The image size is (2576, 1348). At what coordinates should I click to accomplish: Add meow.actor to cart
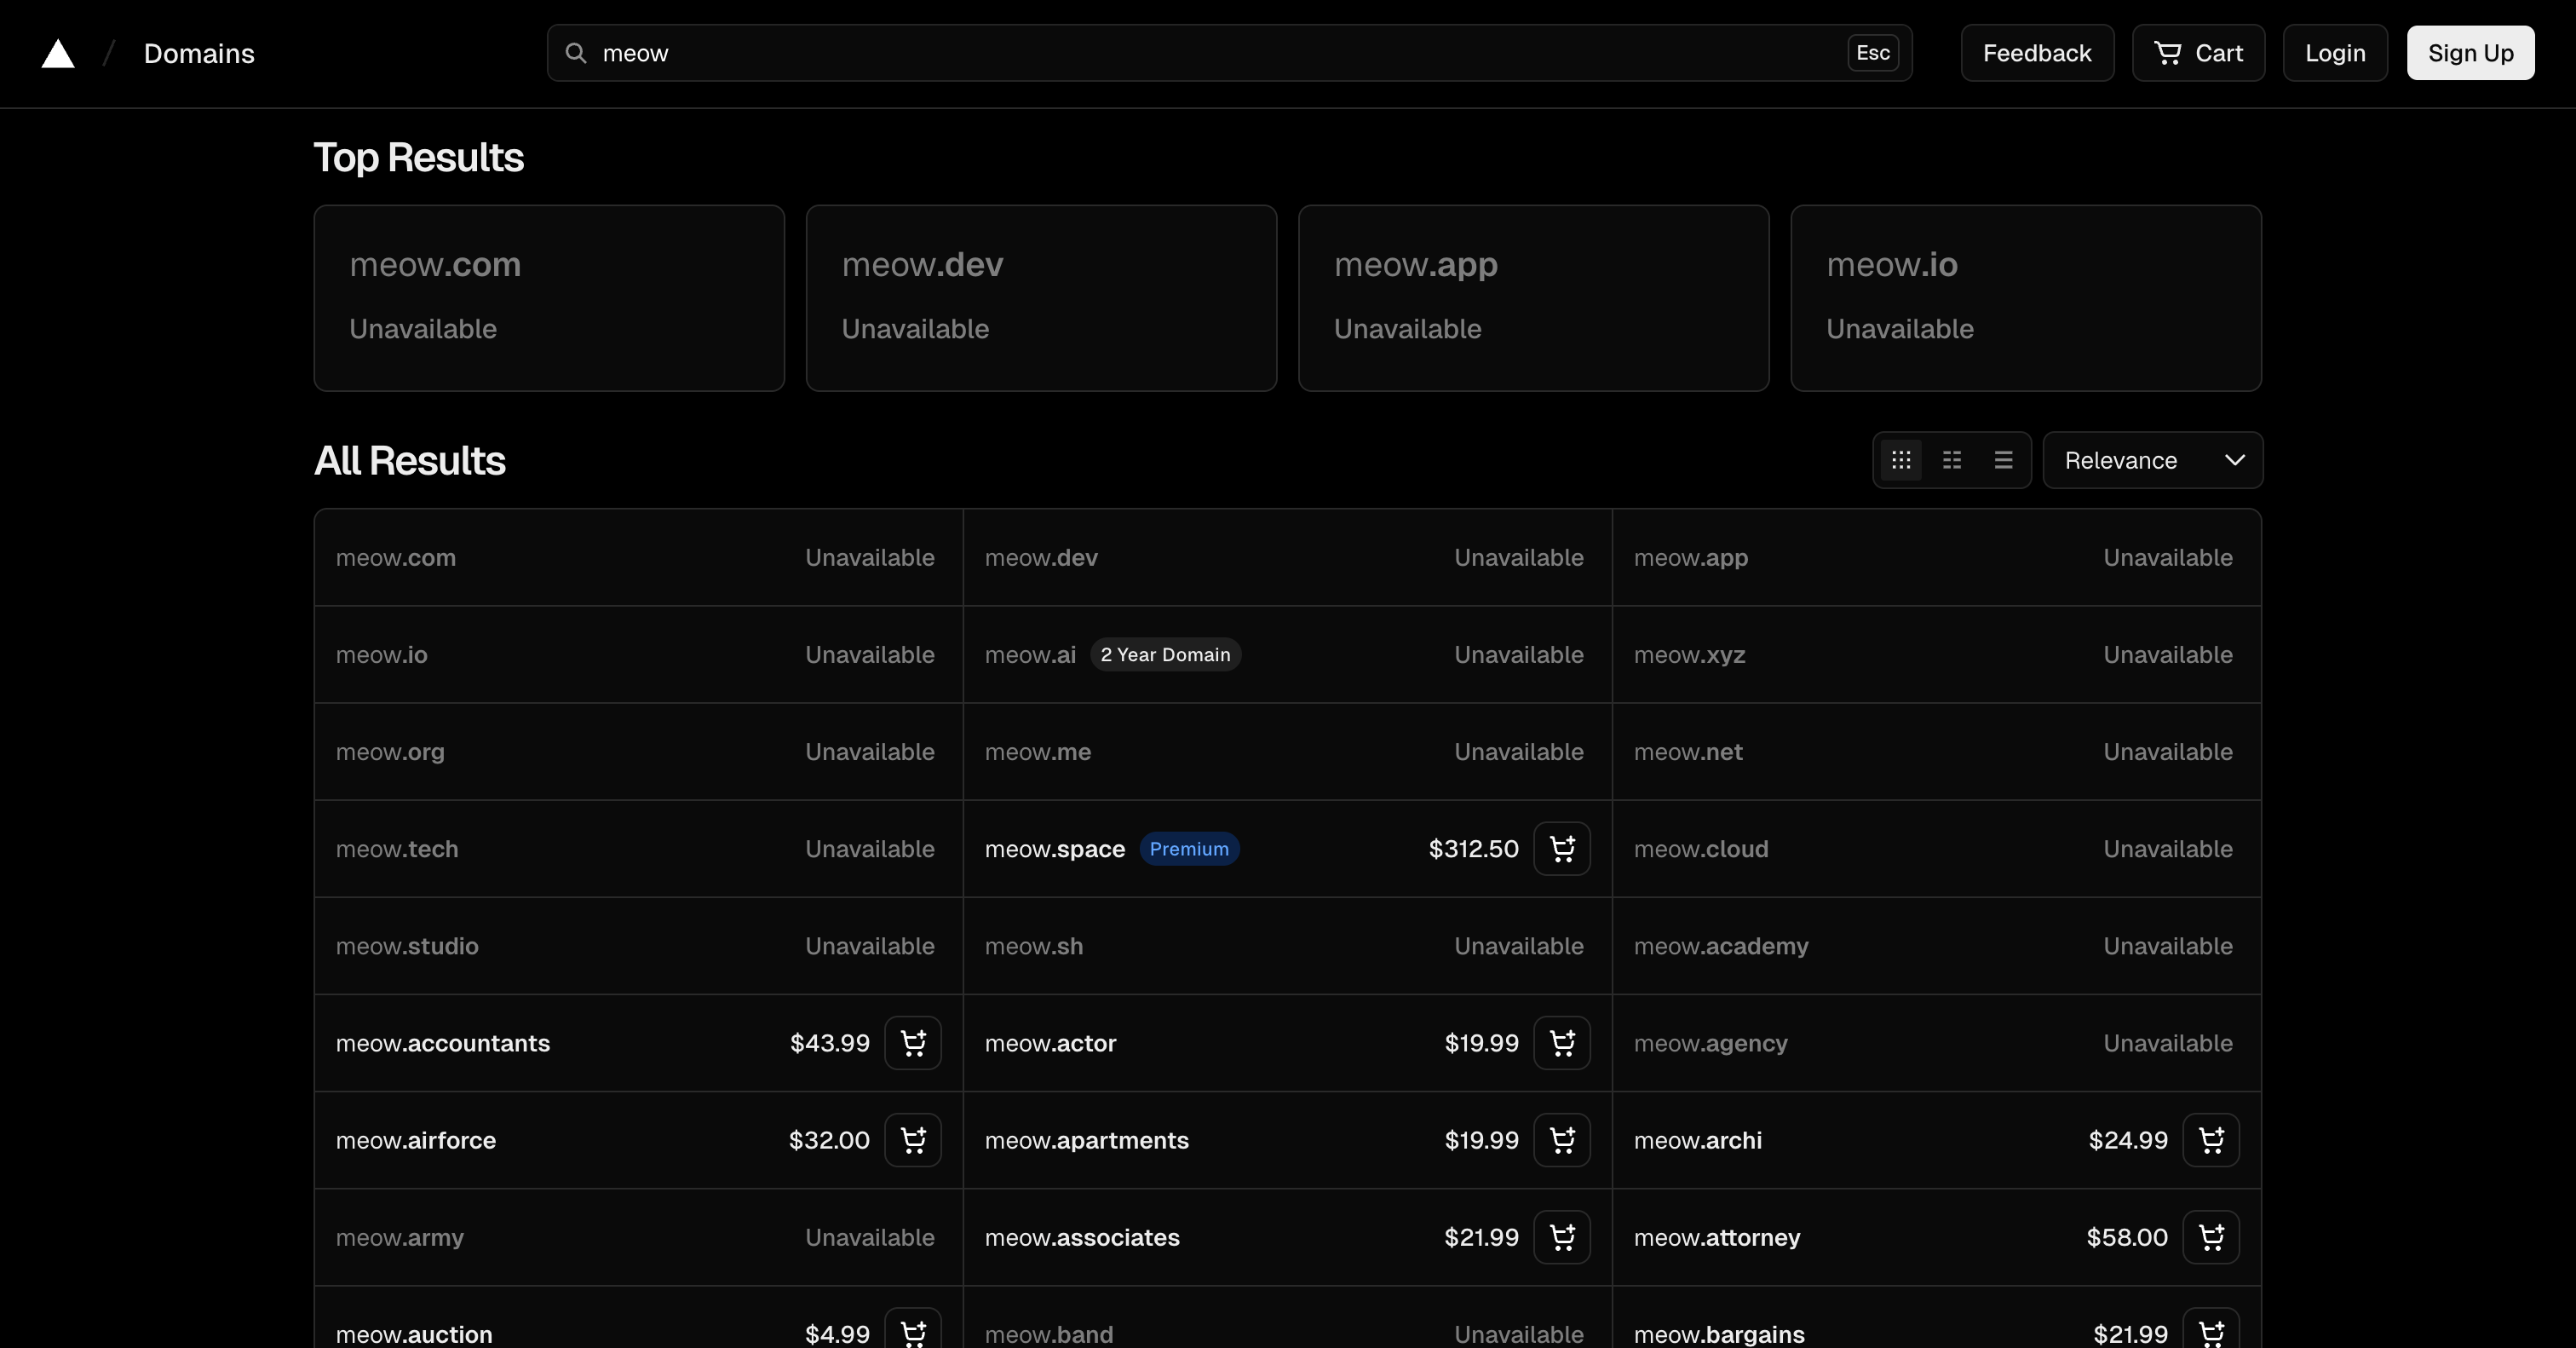(x=1562, y=1043)
